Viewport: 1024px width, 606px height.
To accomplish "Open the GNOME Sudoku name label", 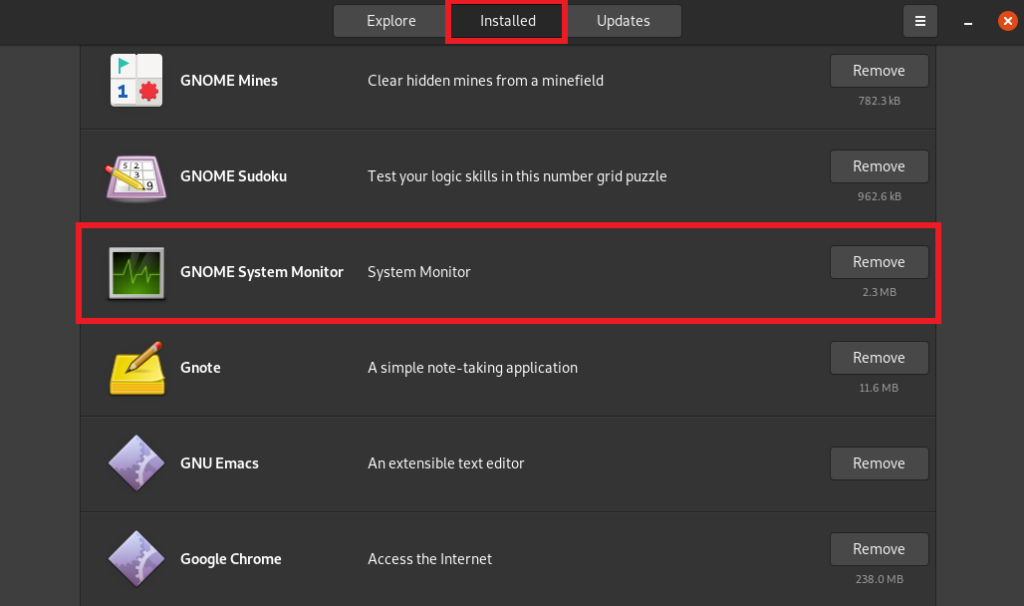I will [x=233, y=176].
